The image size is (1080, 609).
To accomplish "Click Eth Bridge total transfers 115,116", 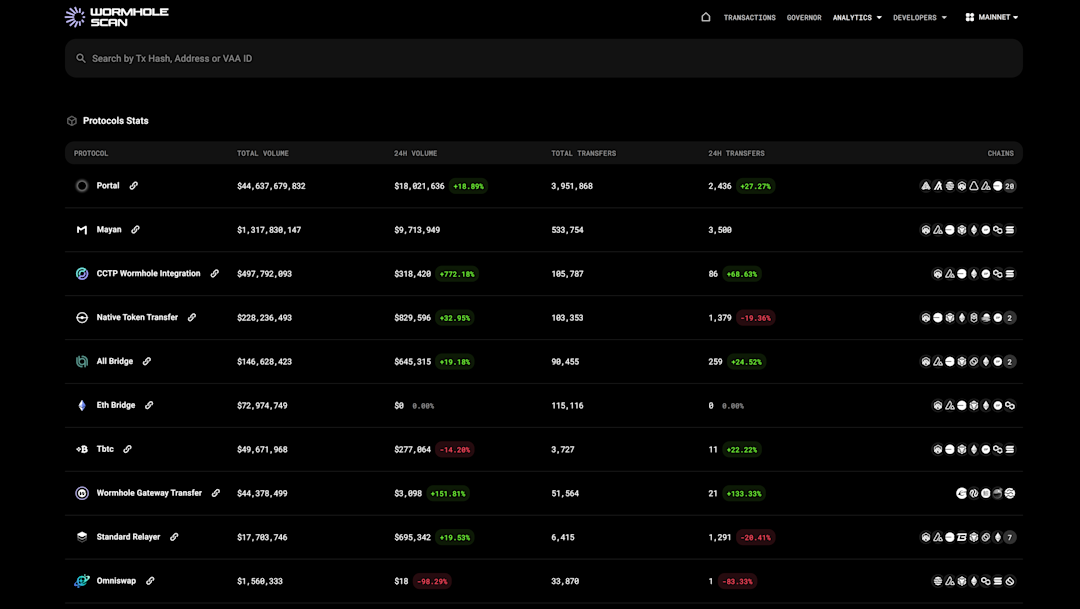I will [x=567, y=406].
